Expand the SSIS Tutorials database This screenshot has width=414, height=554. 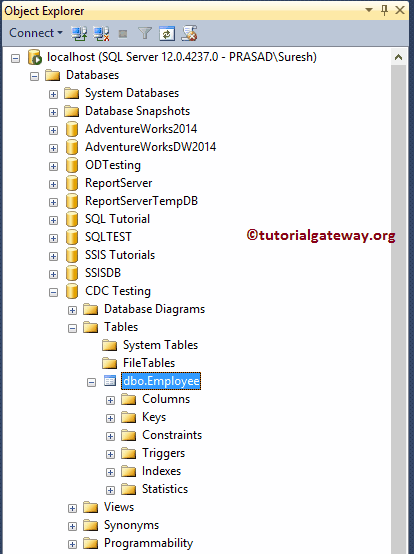click(53, 257)
